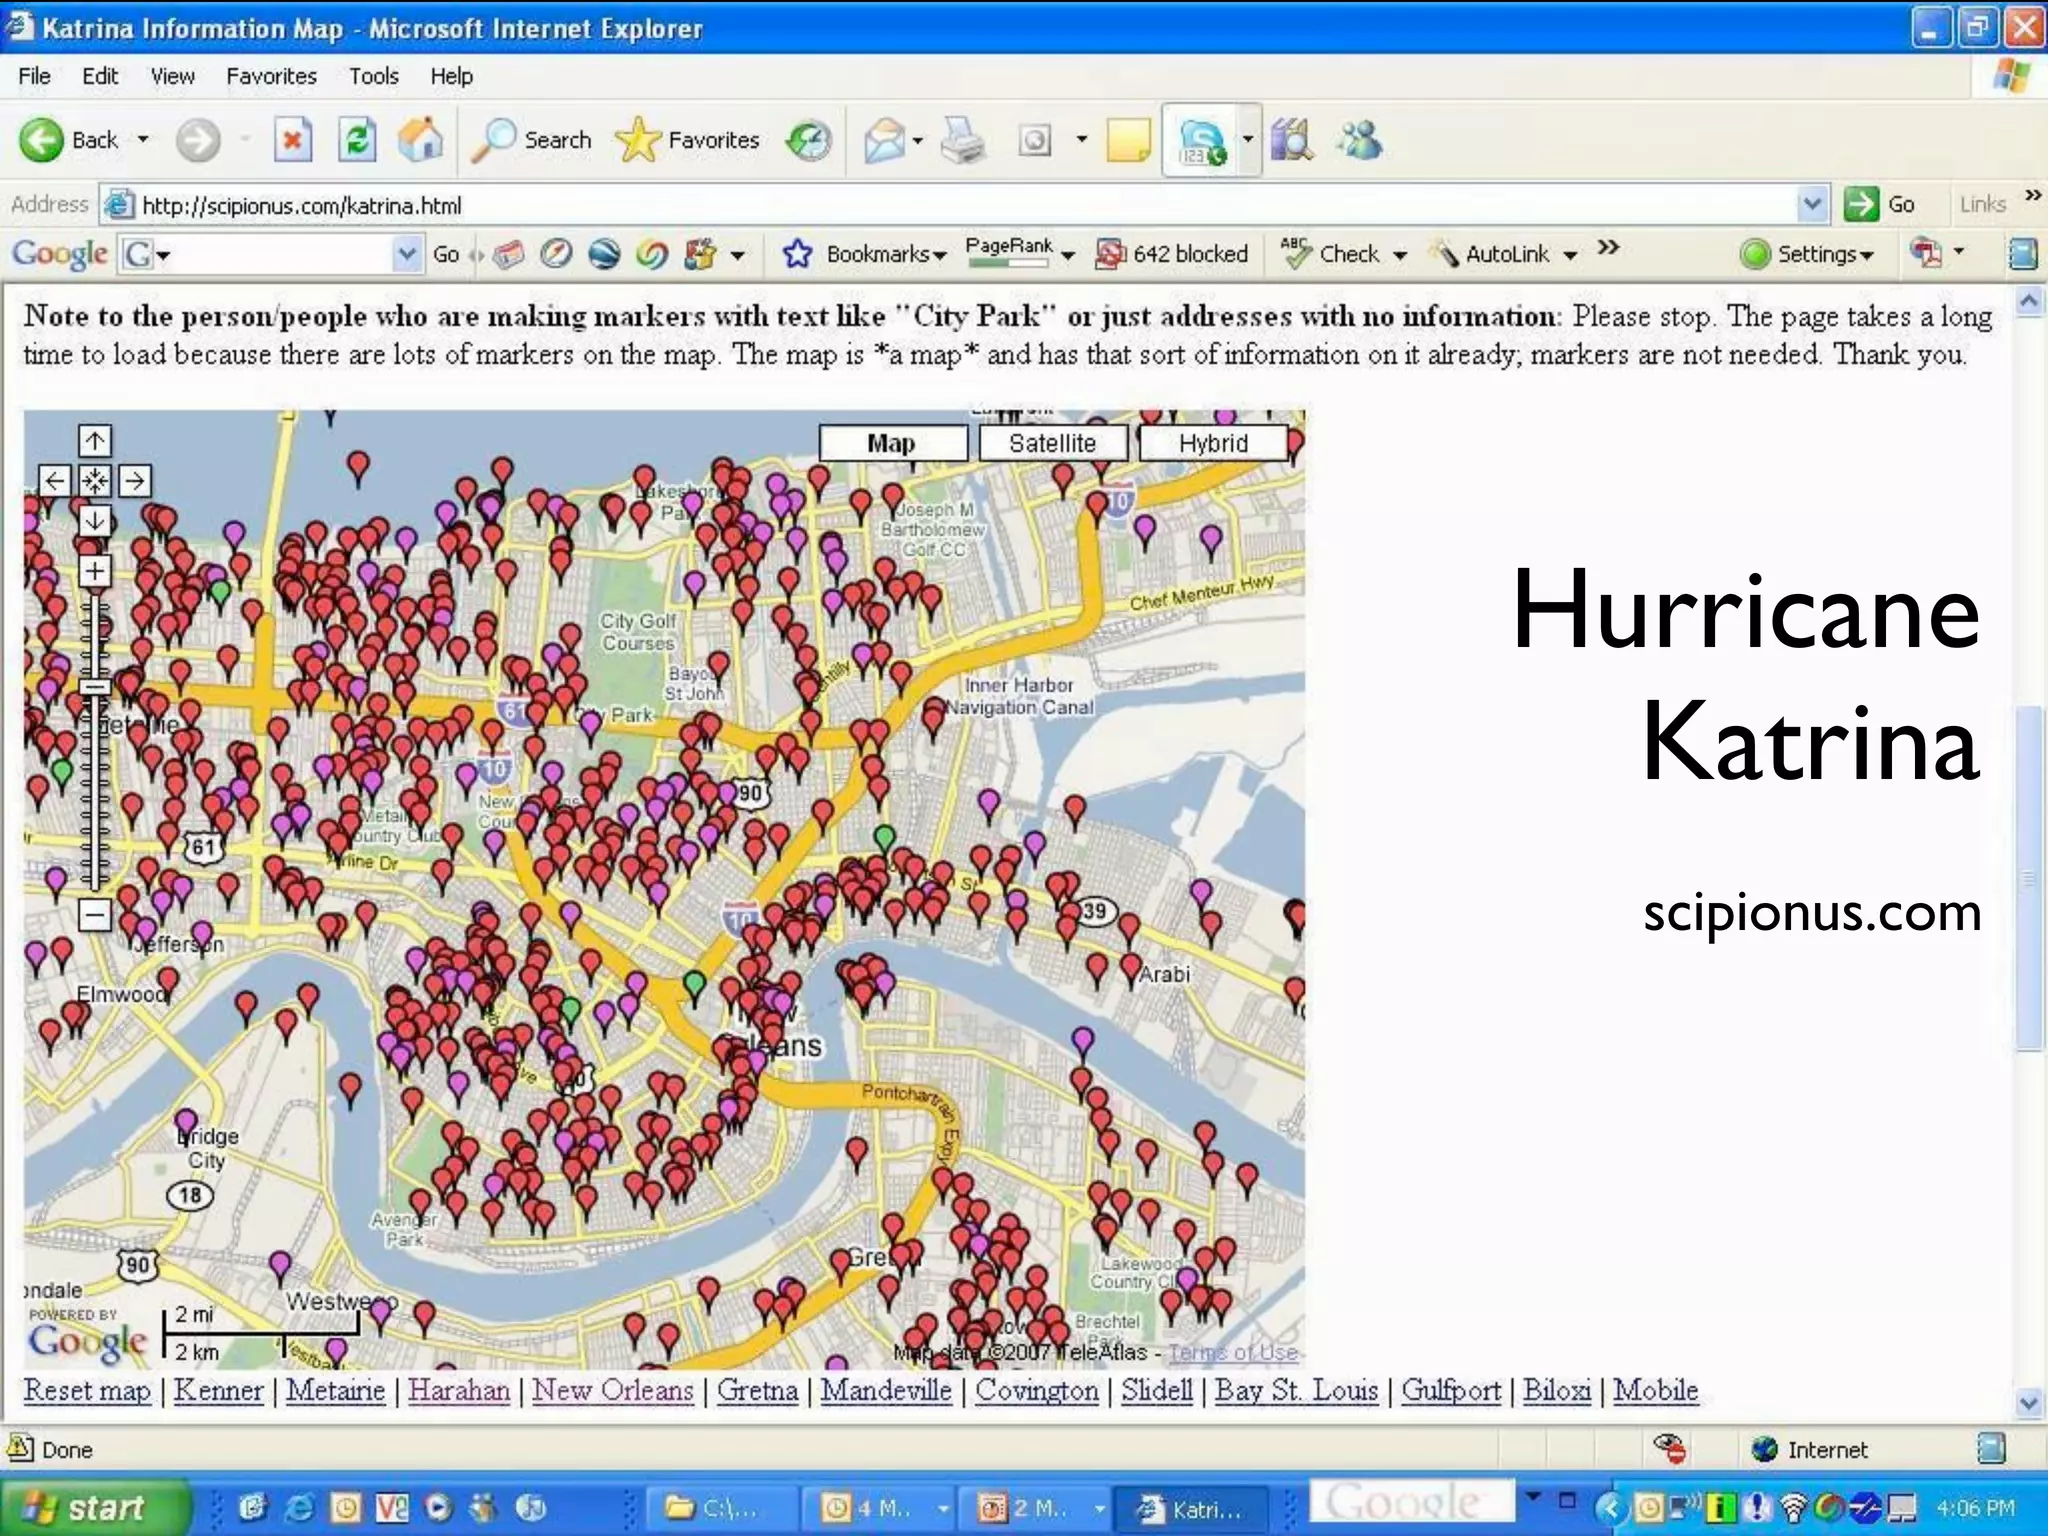Click the Reset map link
Image resolution: width=2048 pixels, height=1536 pixels.
(x=87, y=1390)
